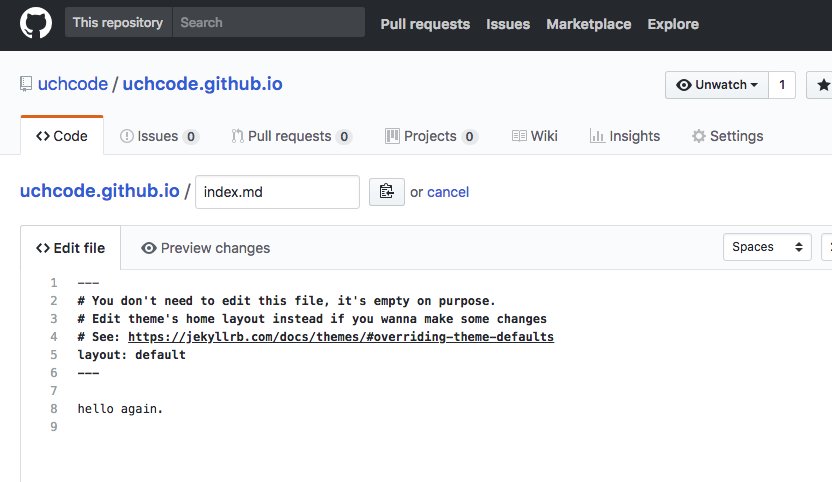Open the repository Issues tab

pos(159,136)
